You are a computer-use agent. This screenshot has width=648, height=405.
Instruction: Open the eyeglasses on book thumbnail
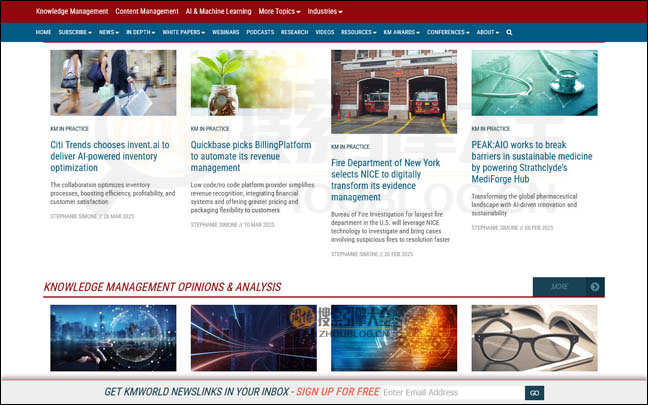pos(534,338)
